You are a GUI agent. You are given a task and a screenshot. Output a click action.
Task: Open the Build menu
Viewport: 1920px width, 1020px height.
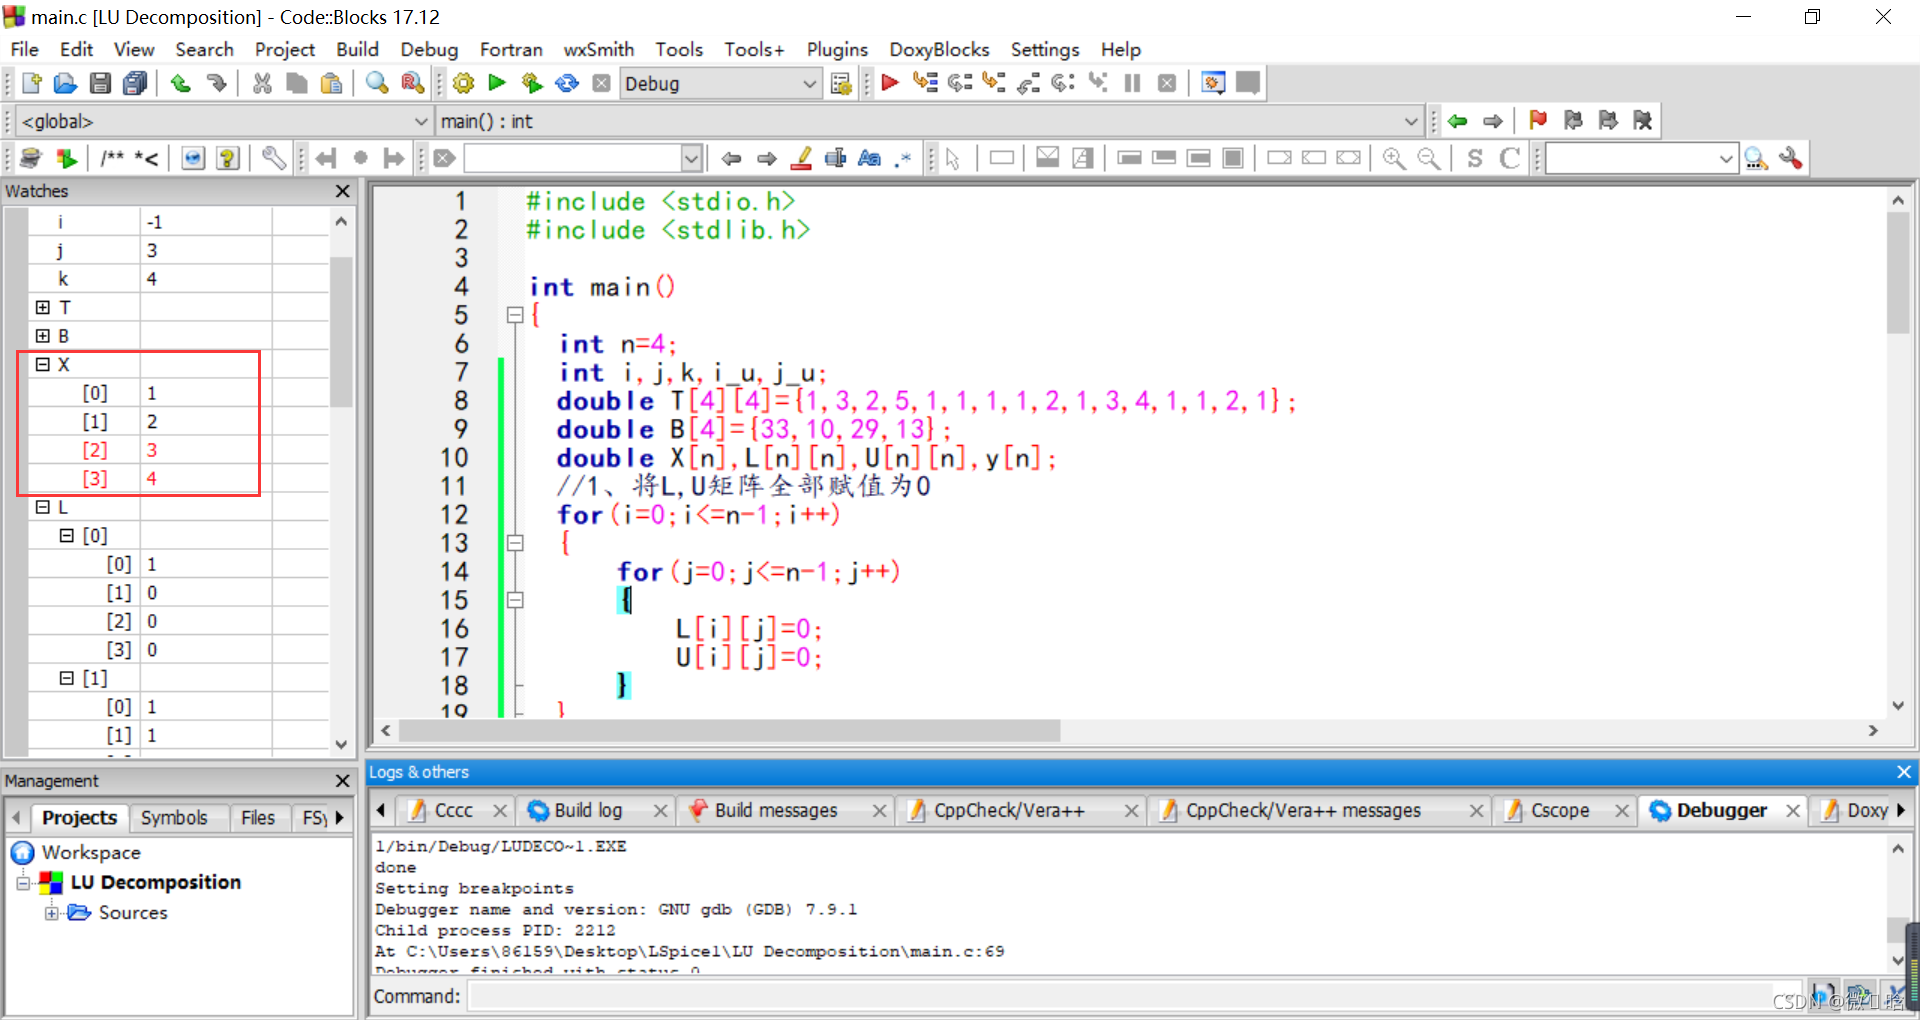click(357, 49)
